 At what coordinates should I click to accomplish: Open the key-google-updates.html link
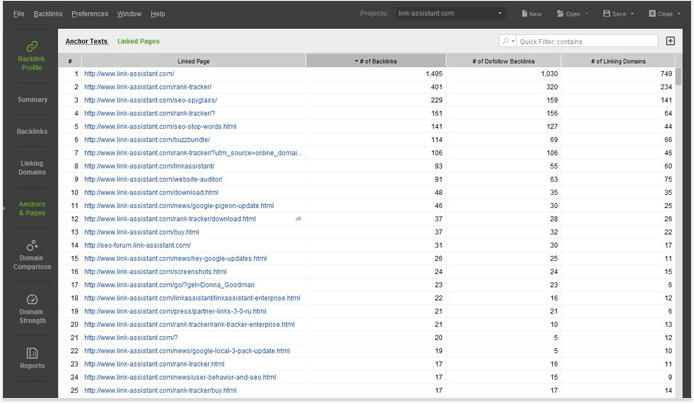click(175, 258)
